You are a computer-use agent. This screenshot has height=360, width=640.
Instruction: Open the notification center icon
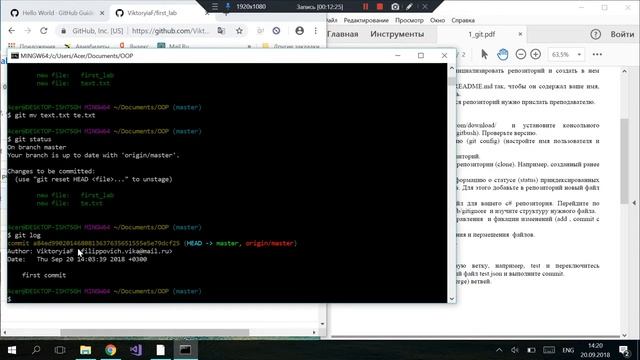624,350
